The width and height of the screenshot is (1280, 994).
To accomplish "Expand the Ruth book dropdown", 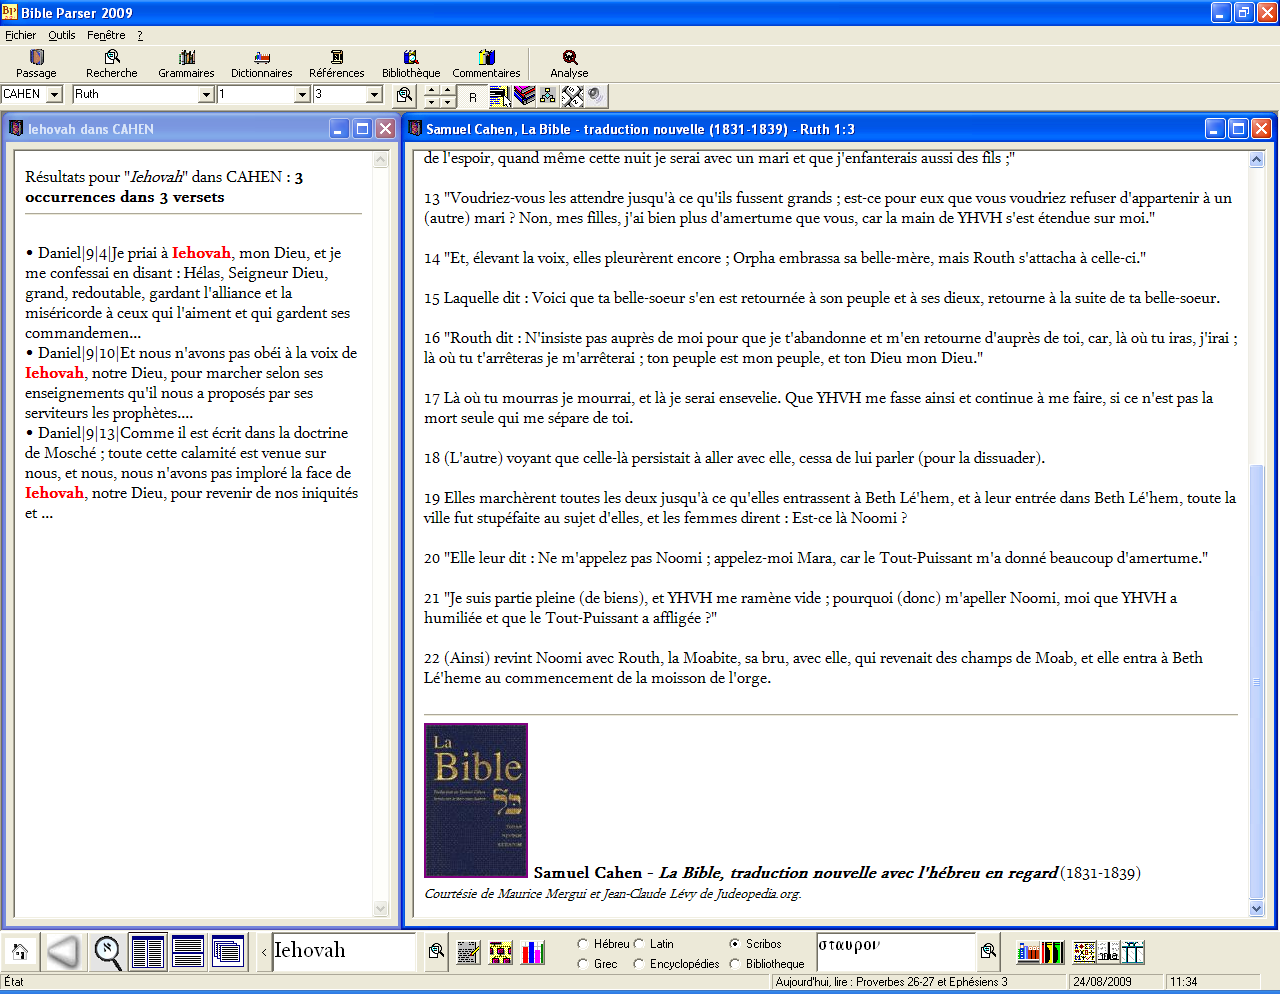I will click(x=206, y=95).
